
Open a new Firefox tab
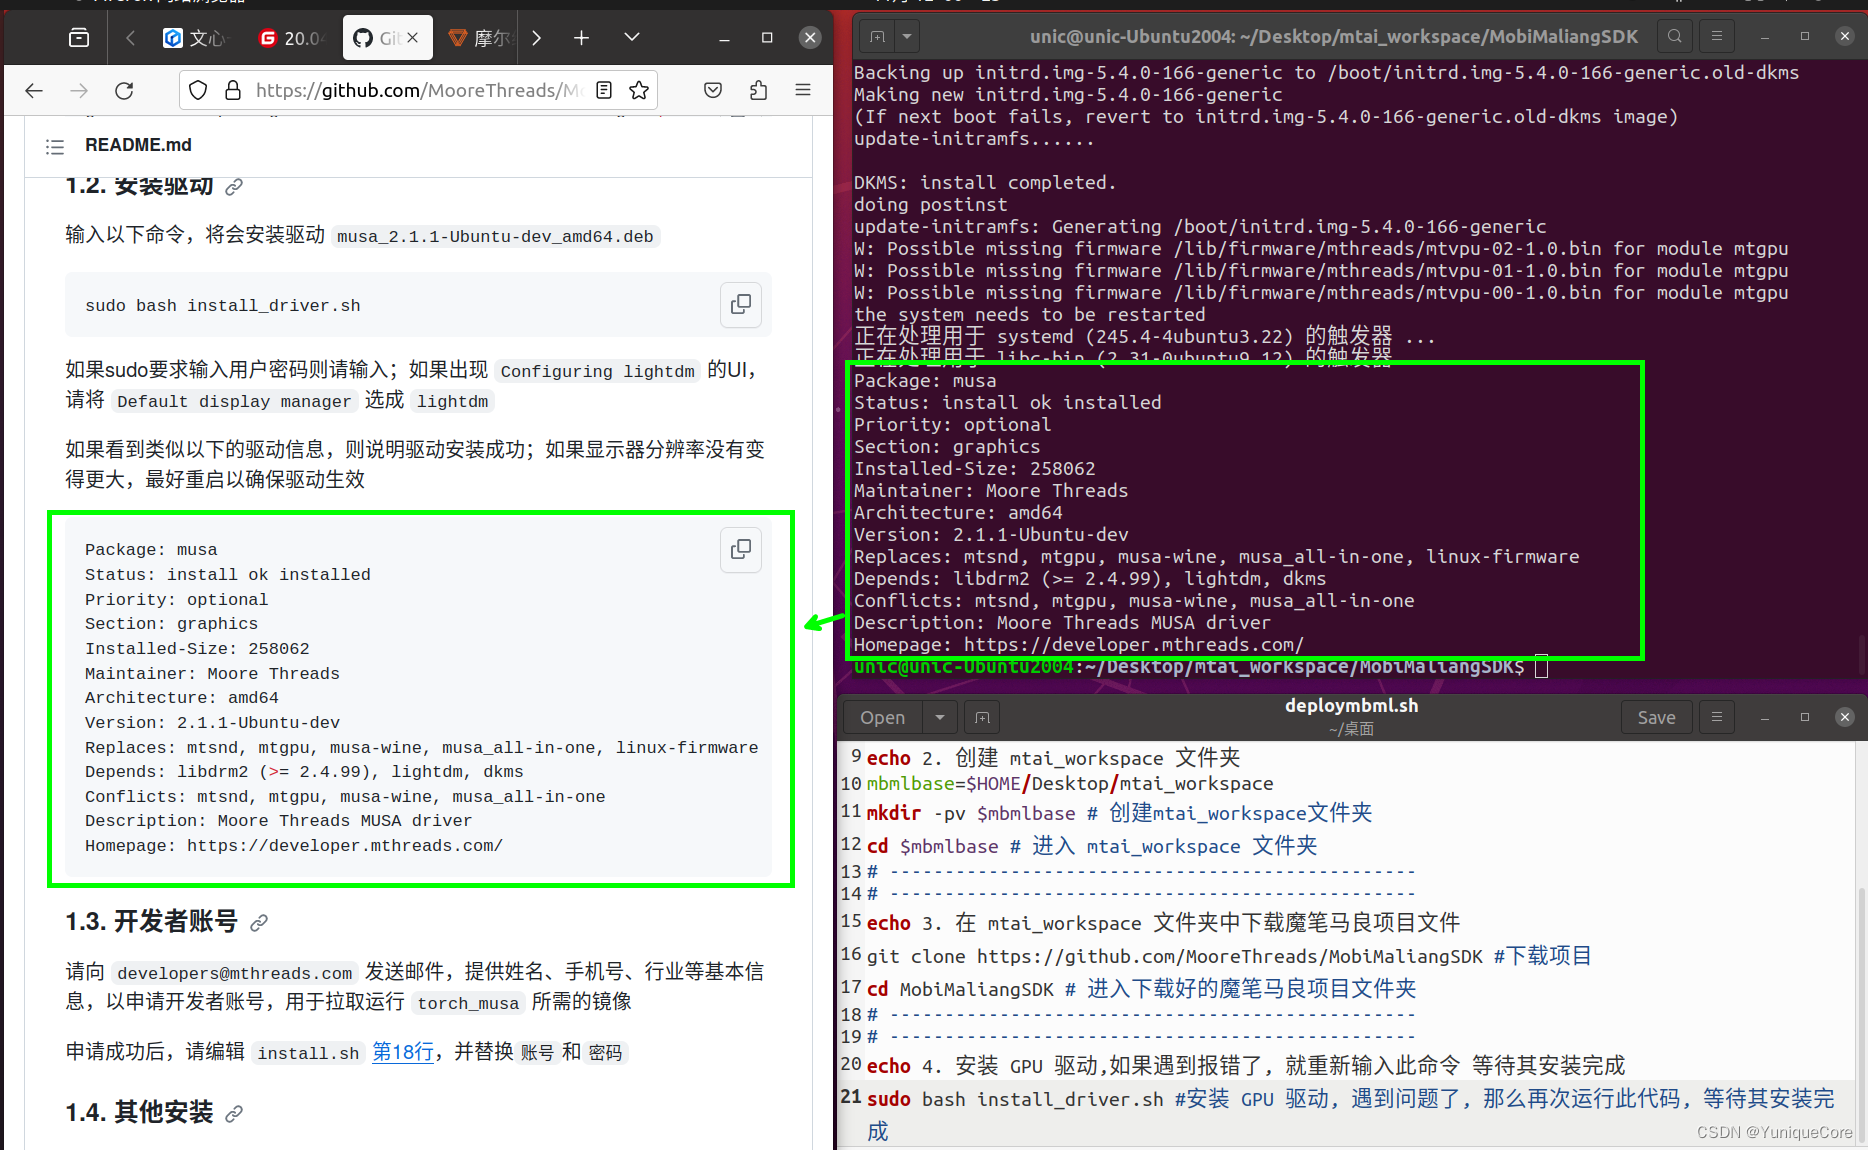coord(581,38)
